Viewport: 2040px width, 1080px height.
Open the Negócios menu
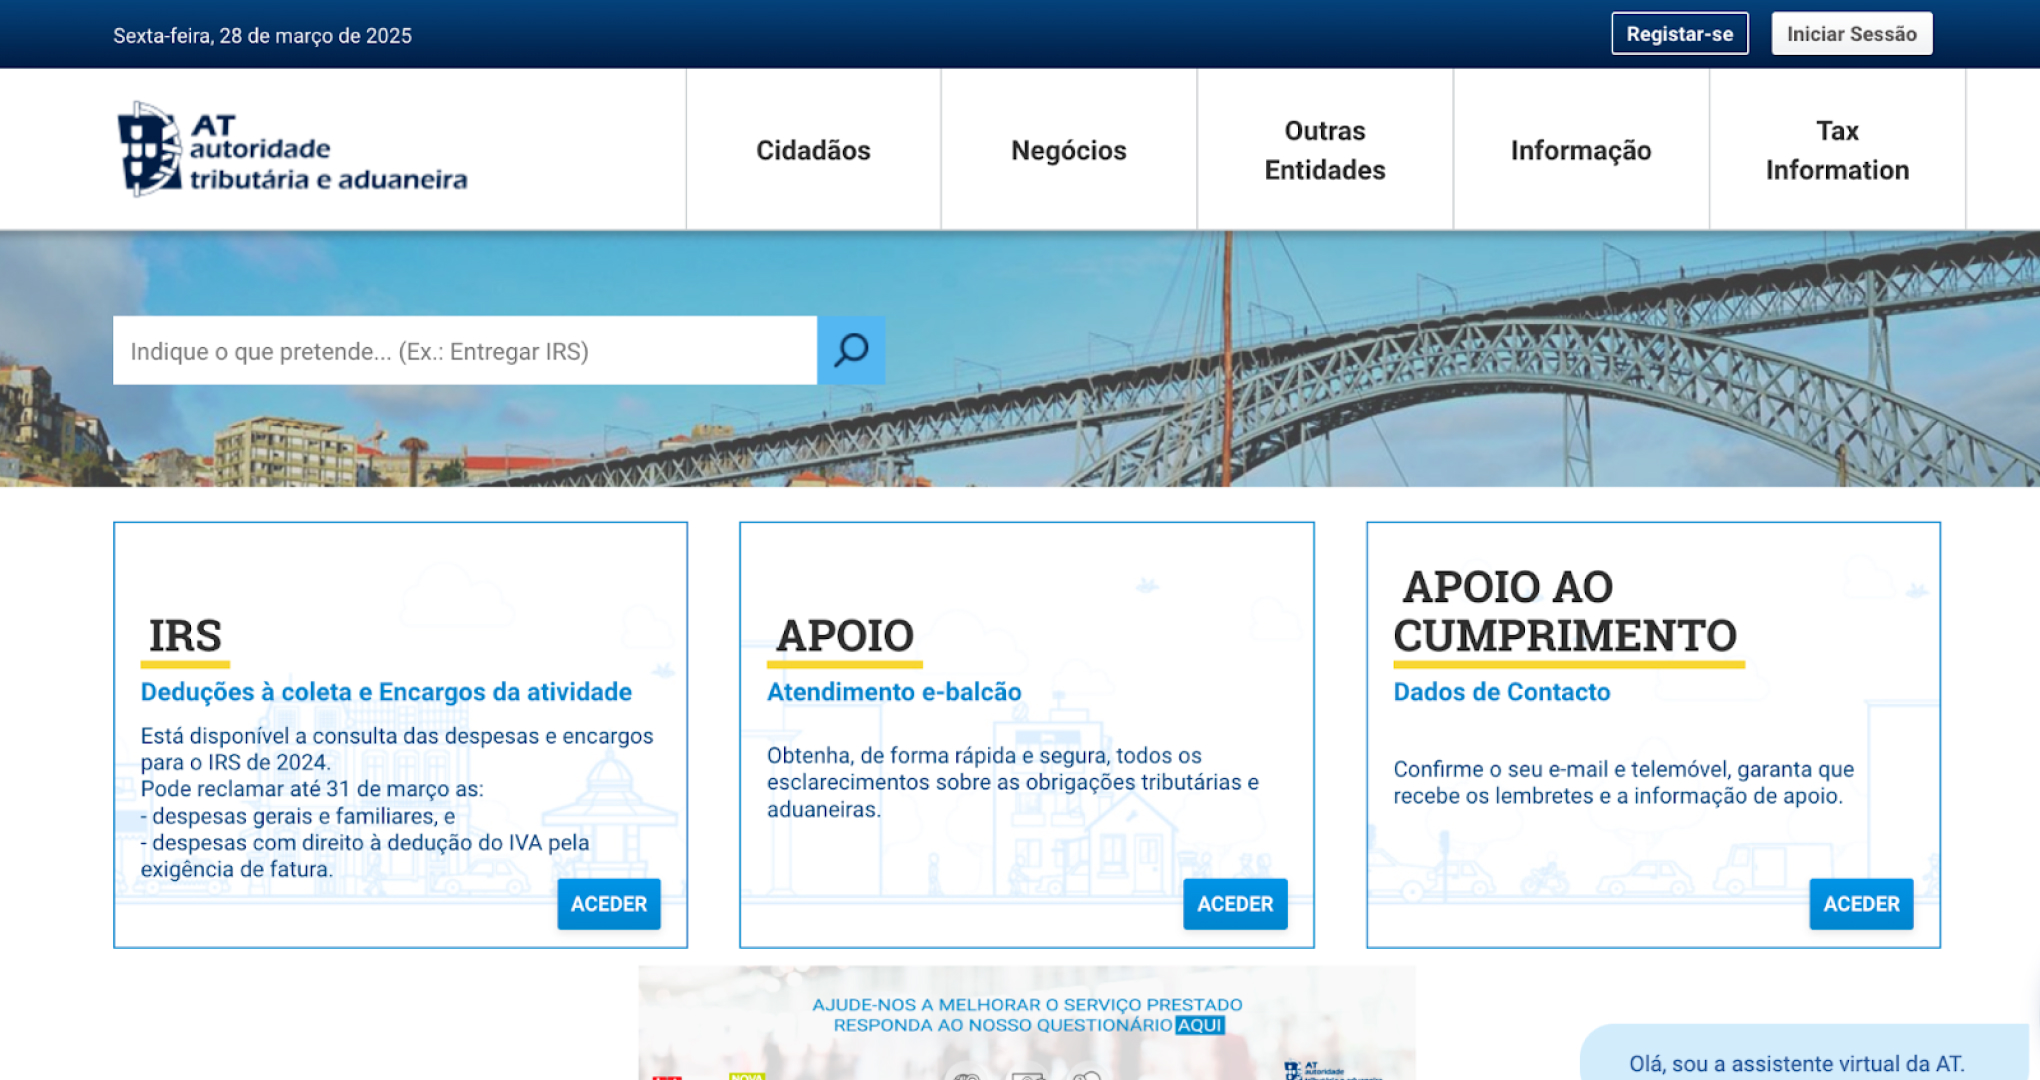[x=1068, y=150]
